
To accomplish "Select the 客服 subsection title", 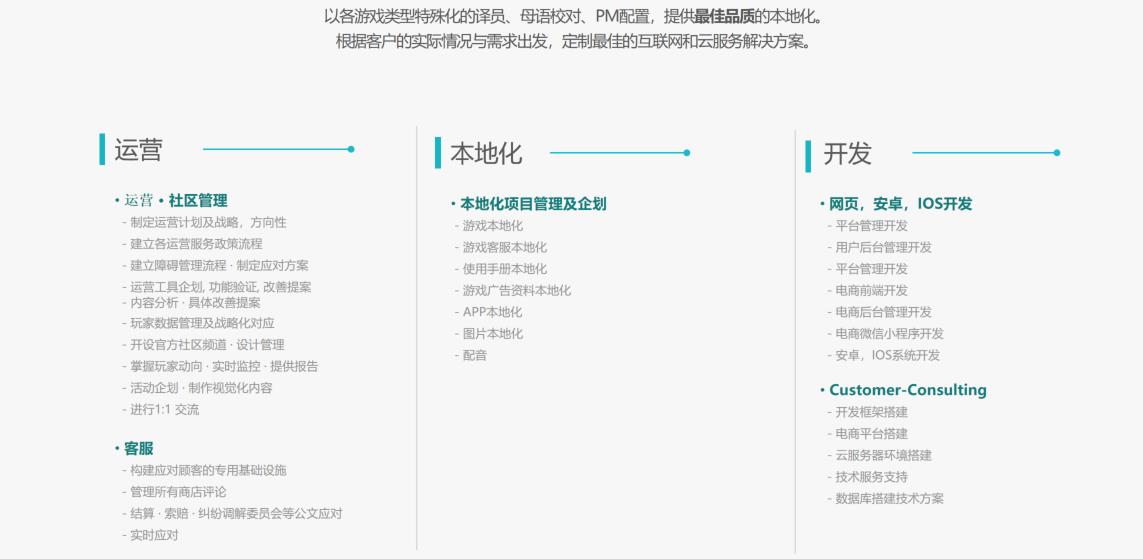I will tap(138, 449).
